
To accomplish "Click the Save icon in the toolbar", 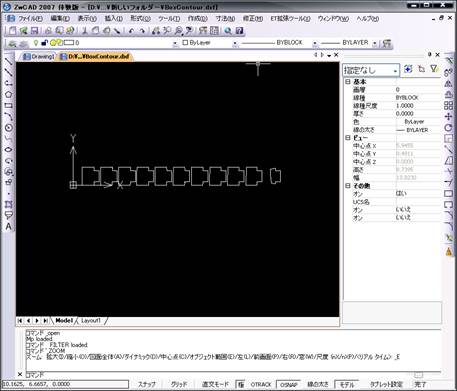I will point(34,31).
